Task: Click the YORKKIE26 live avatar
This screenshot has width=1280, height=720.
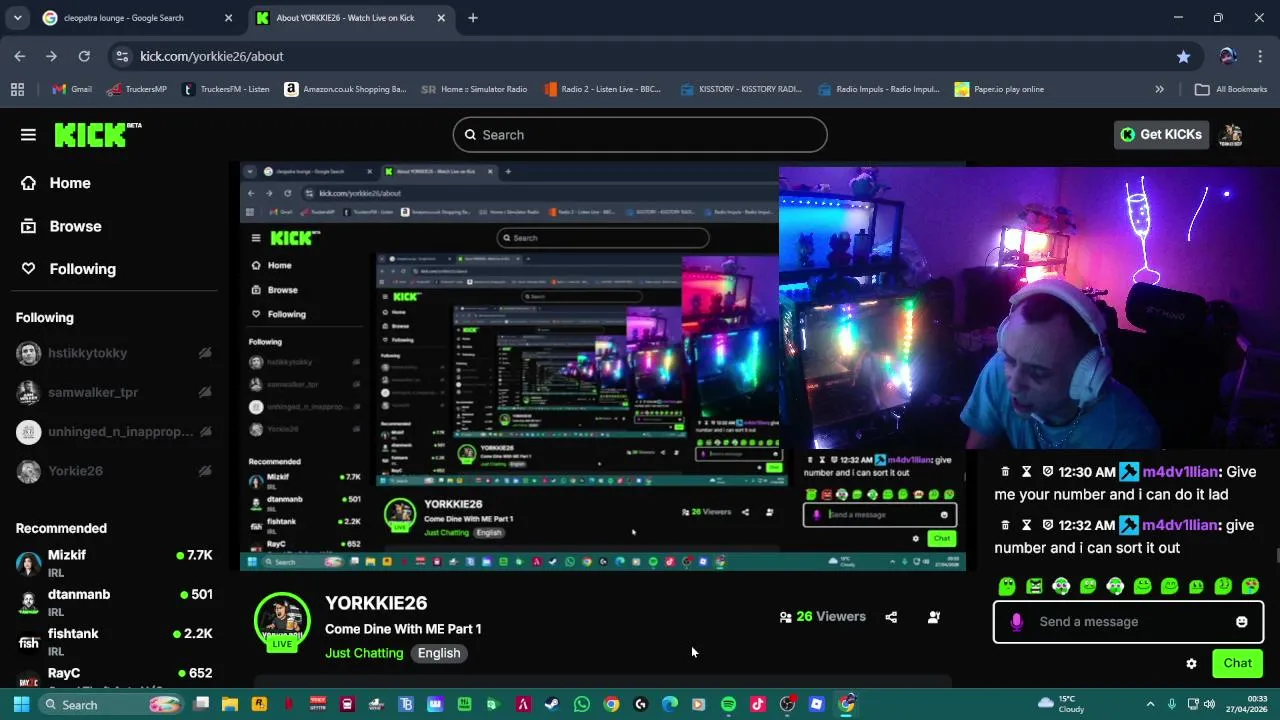Action: click(282, 621)
